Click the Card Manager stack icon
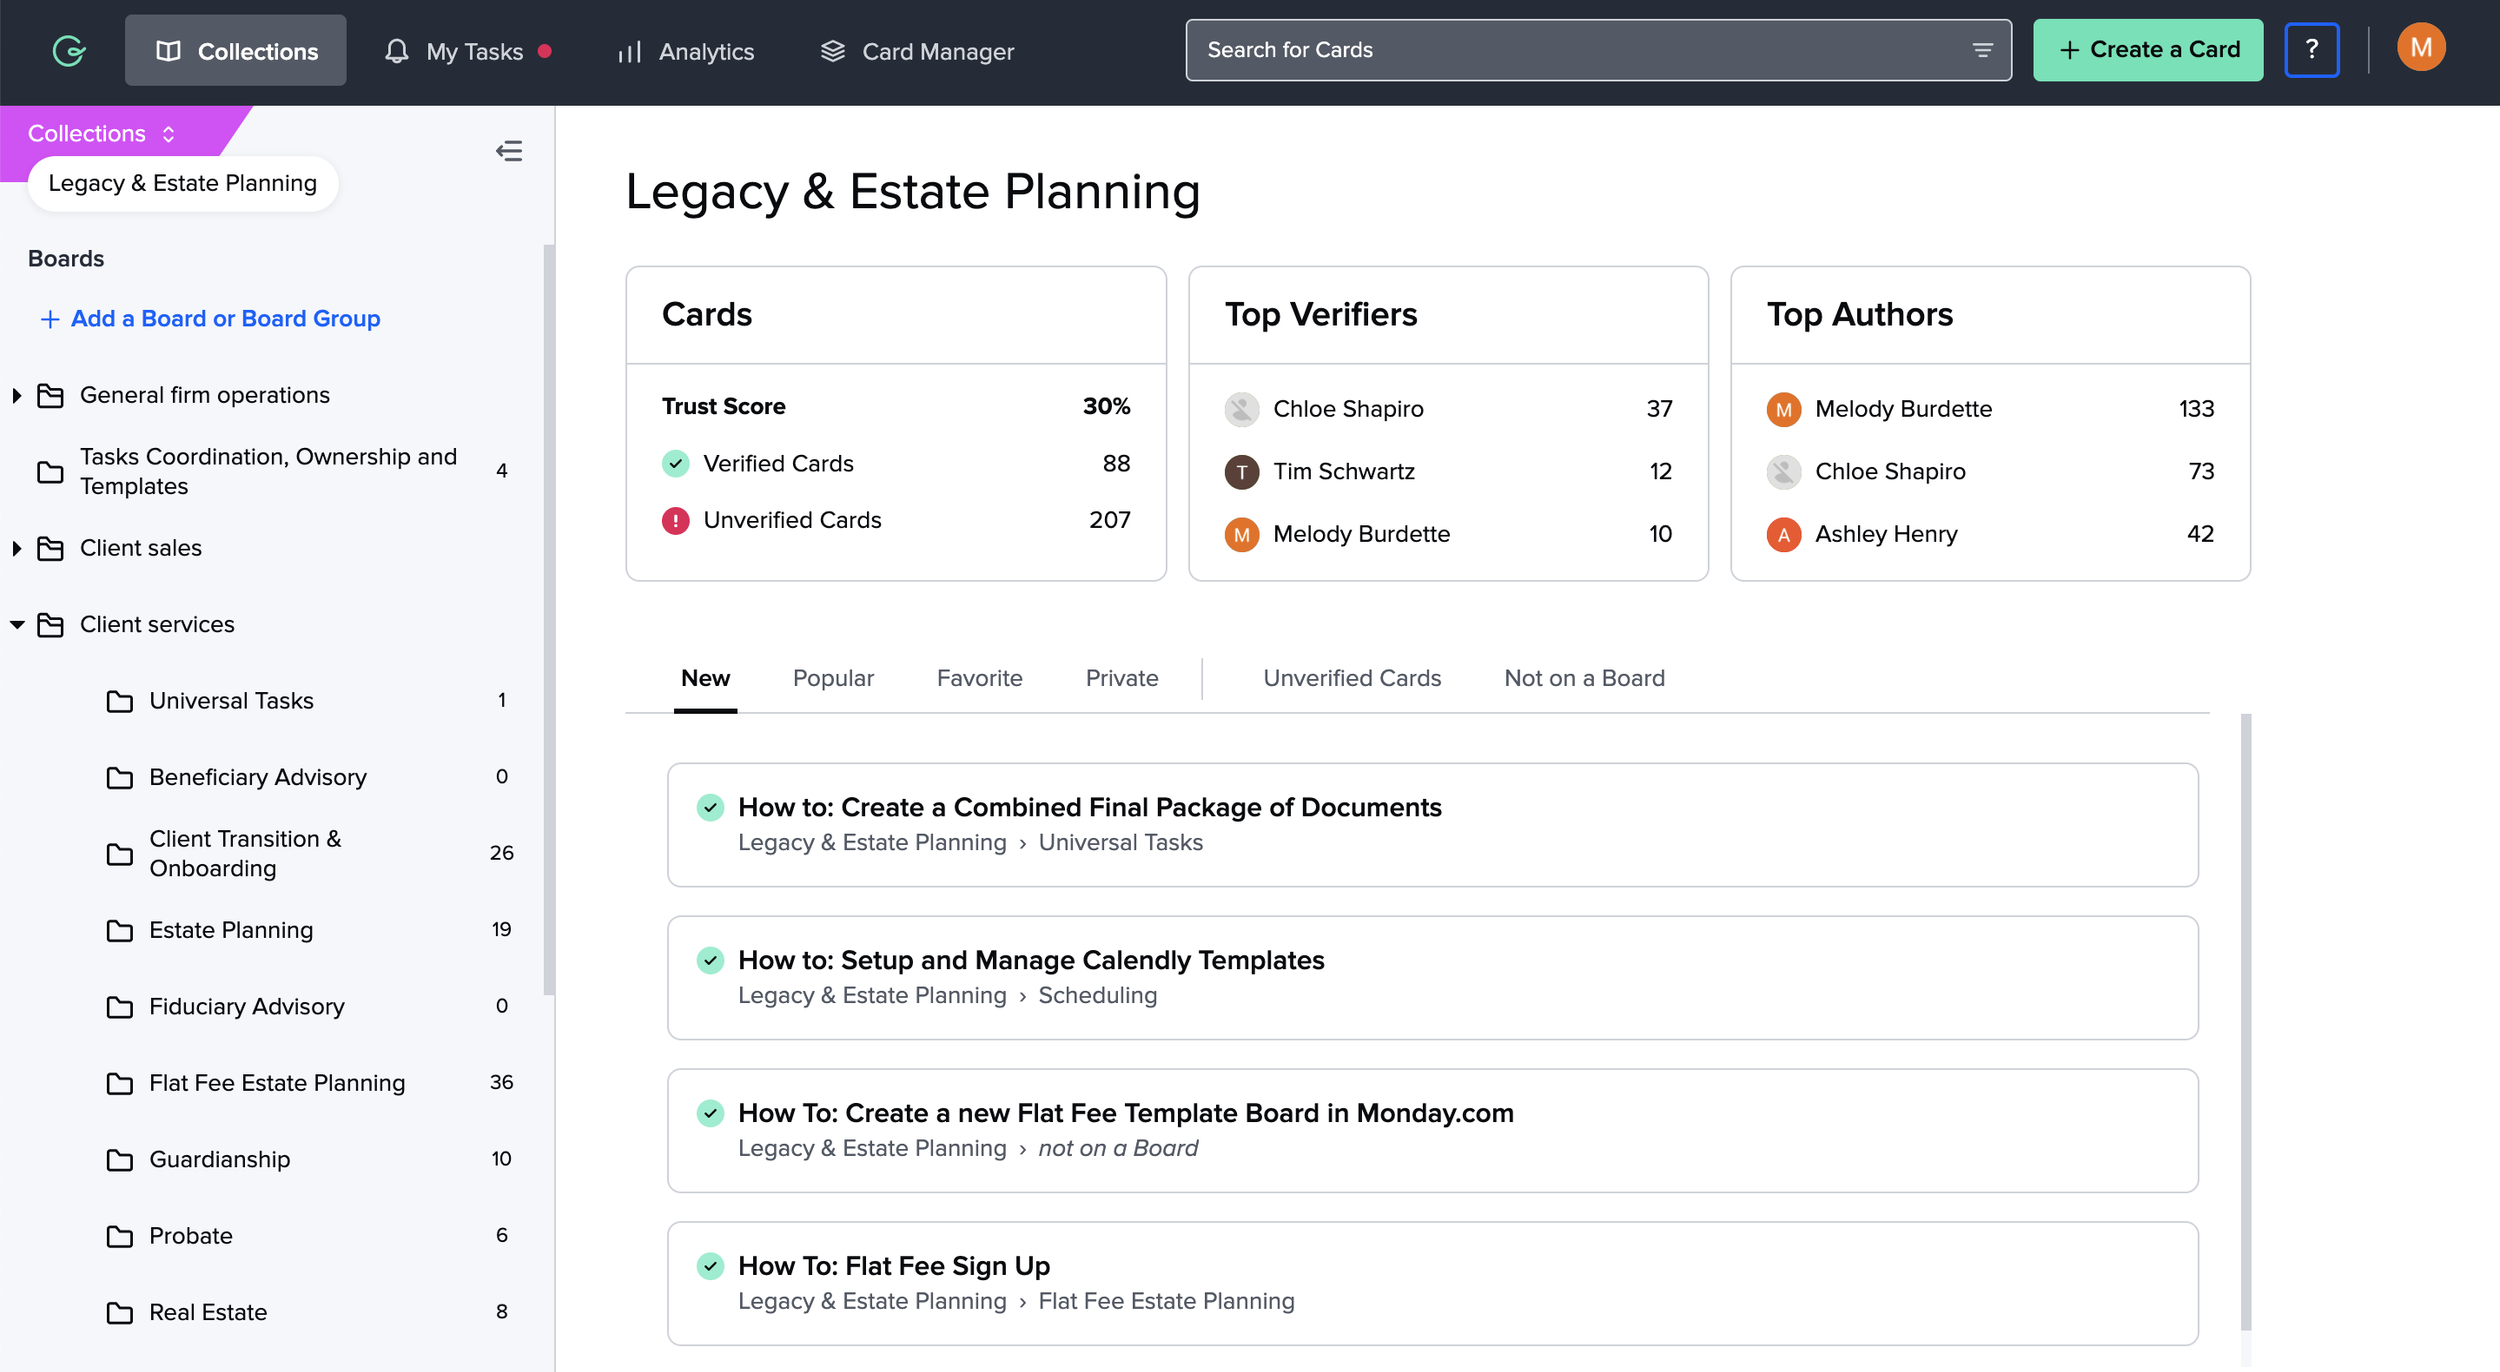 point(832,51)
